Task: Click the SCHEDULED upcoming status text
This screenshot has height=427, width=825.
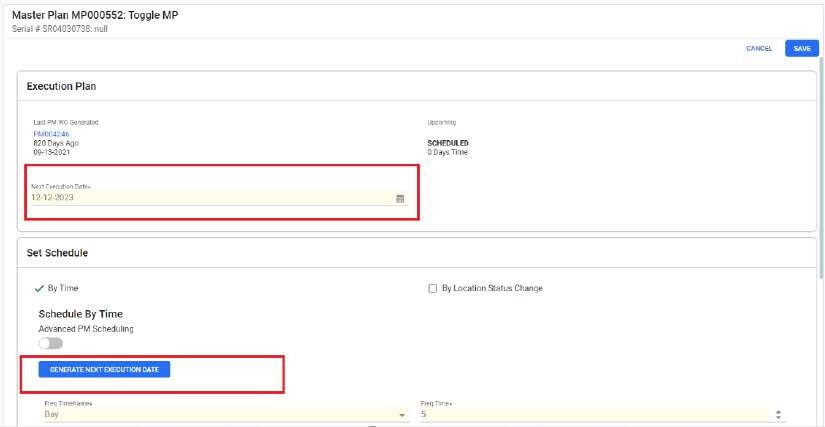Action: tap(448, 143)
